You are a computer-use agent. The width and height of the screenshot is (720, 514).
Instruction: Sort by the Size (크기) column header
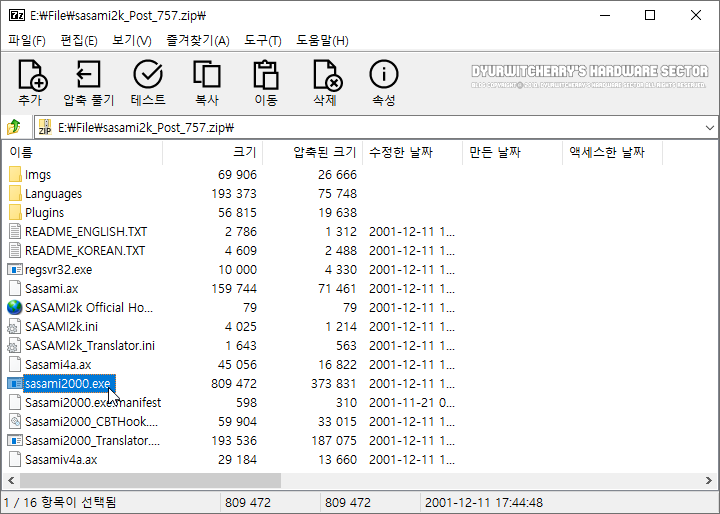click(213, 152)
